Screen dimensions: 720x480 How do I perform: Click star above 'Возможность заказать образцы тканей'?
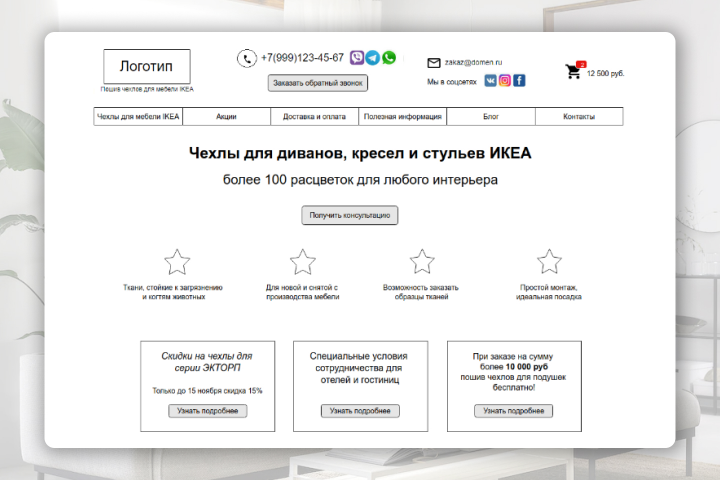coord(422,261)
